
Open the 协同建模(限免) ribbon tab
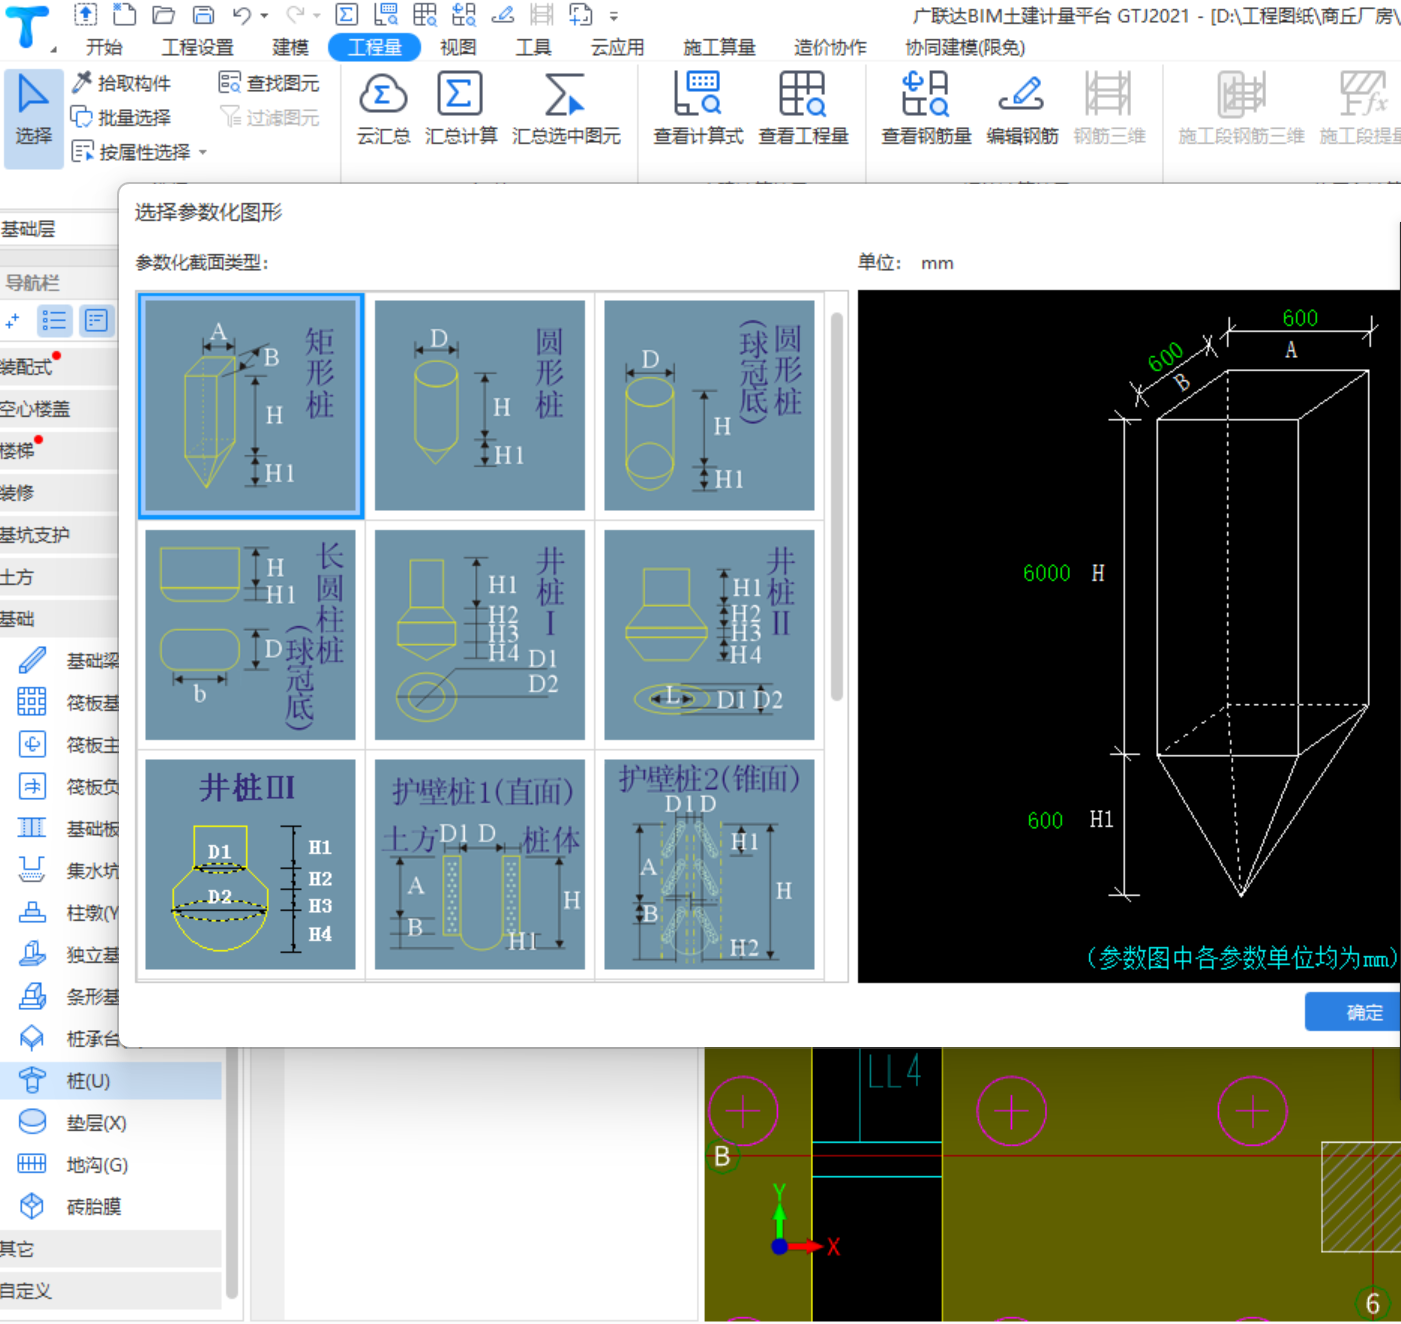965,47
